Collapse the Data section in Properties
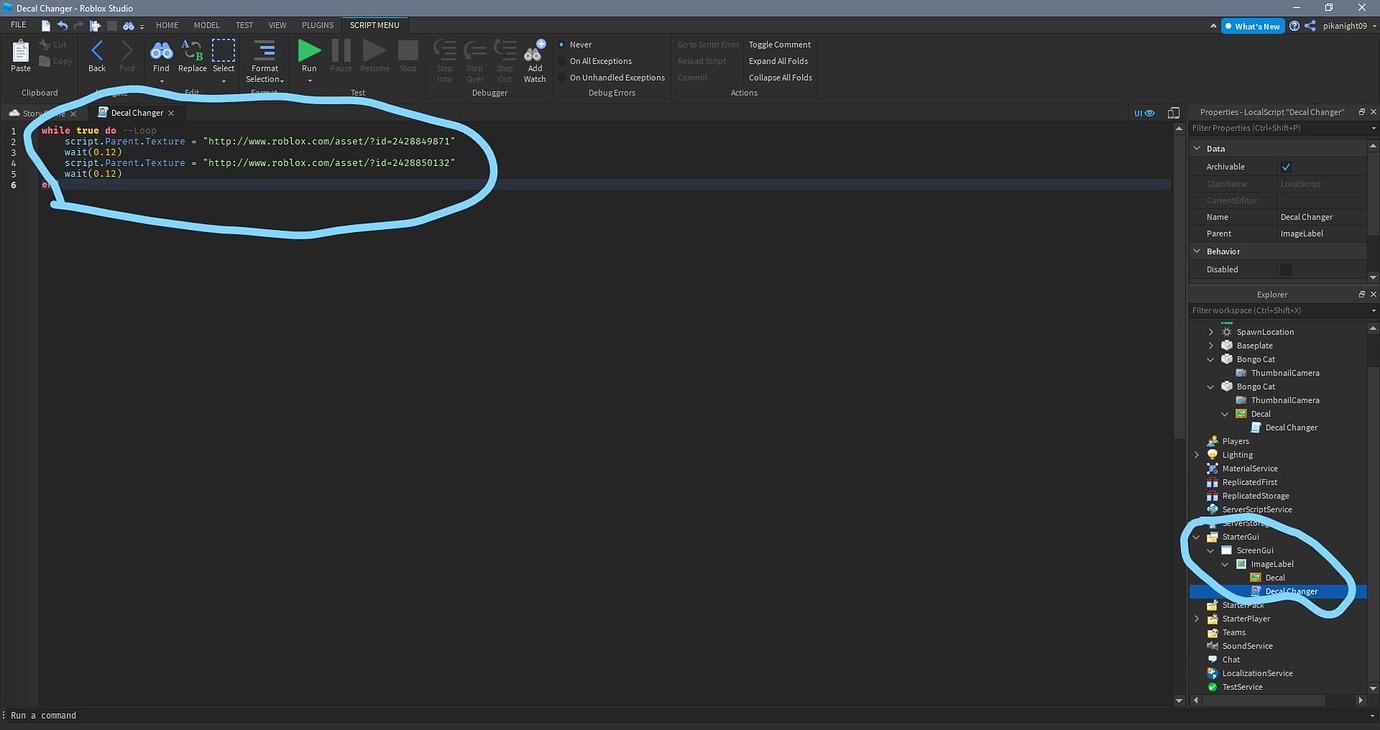The height and width of the screenshot is (730, 1380). (1196, 148)
